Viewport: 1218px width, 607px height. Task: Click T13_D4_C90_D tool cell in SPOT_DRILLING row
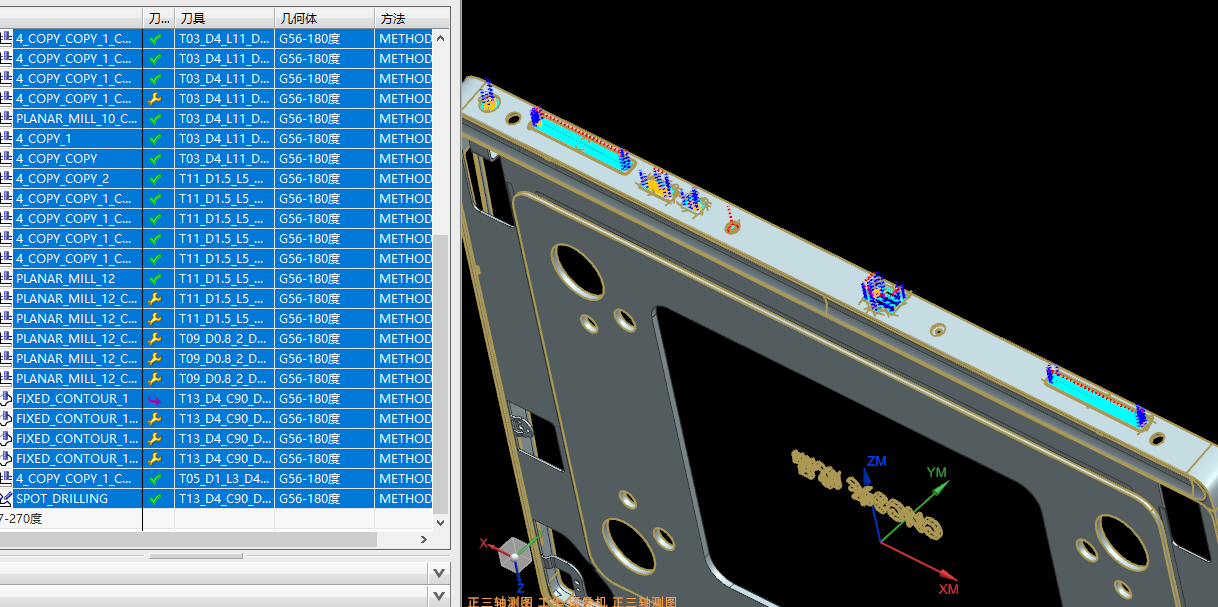click(224, 498)
